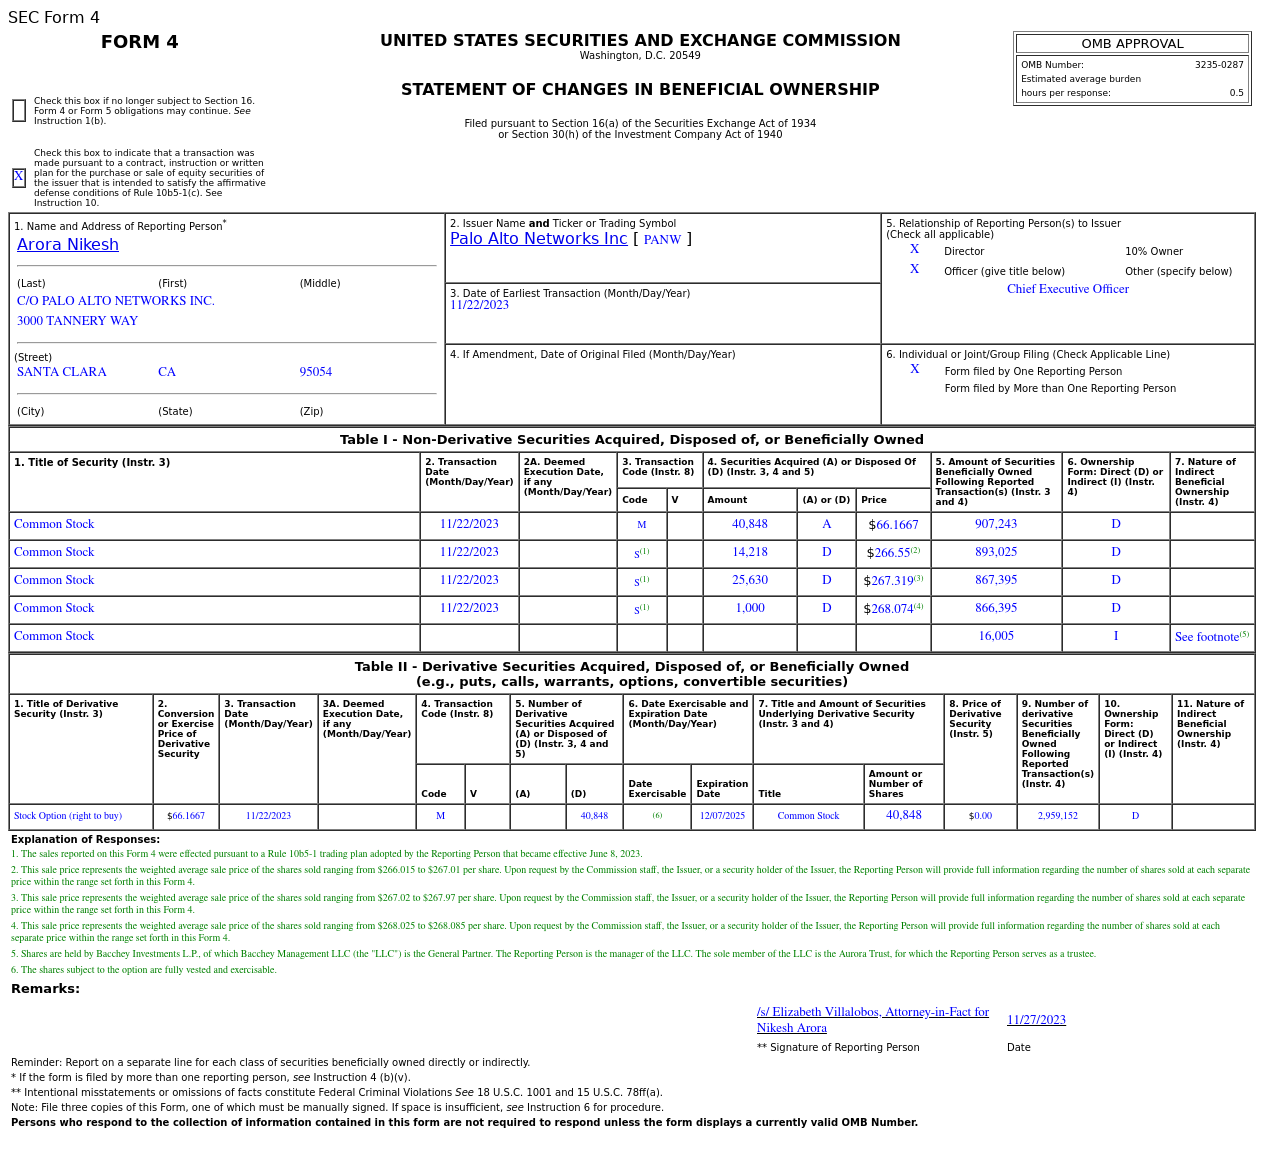This screenshot has width=1264, height=1152.
Task: Click the signature date 11/27/2023
Action: (1036, 1020)
